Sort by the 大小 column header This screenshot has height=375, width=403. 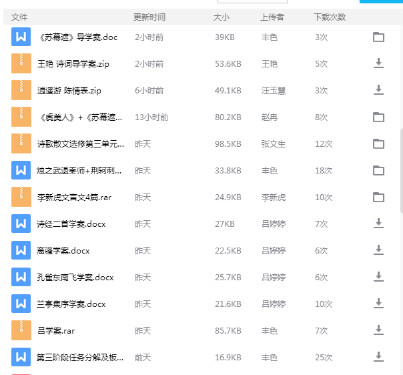pyautogui.click(x=221, y=17)
